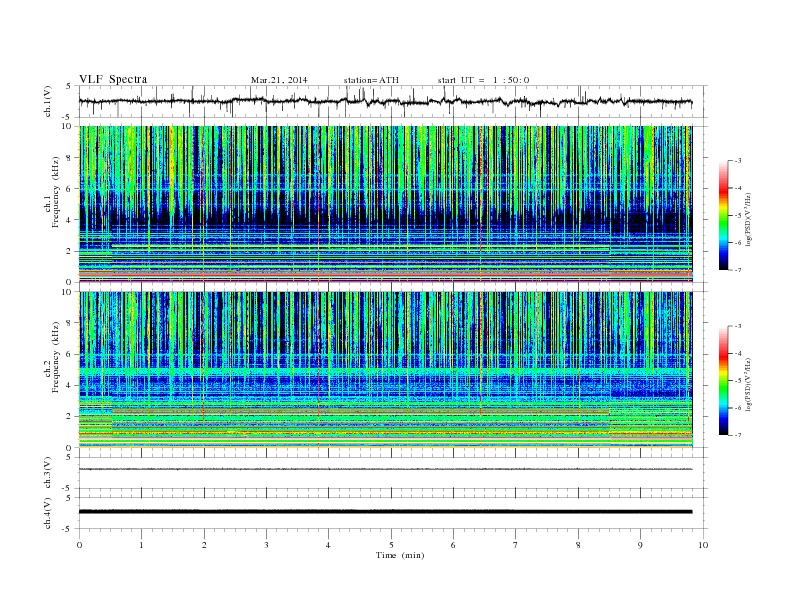This screenshot has width=792, height=612.
Task: Click the ch.1 "Frequency (kHz)" axis label
Action: point(55,192)
